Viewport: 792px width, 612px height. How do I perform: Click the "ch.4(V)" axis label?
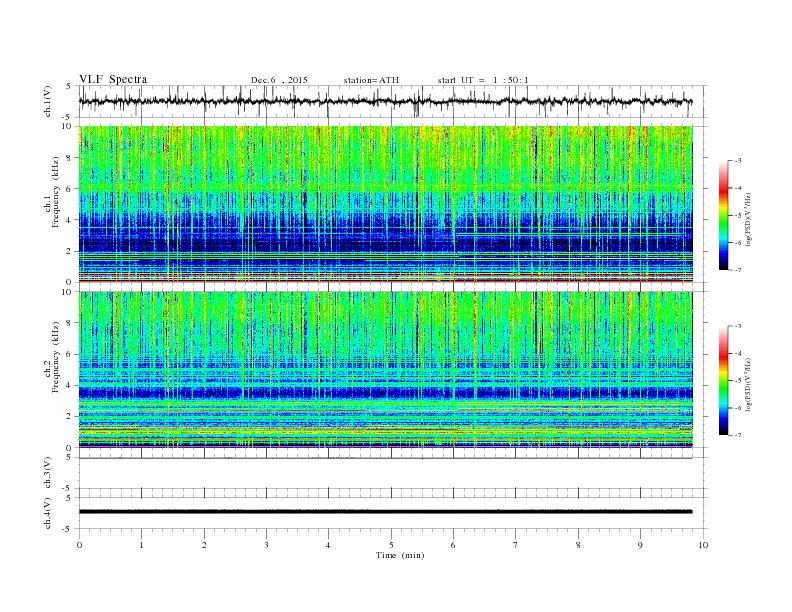[47, 514]
